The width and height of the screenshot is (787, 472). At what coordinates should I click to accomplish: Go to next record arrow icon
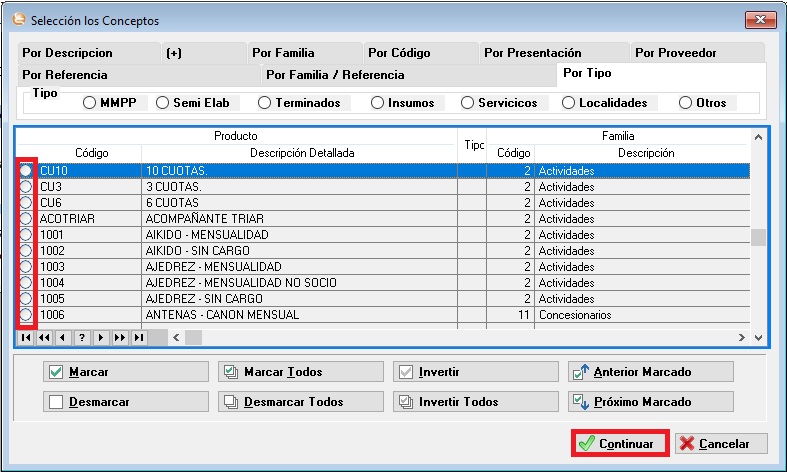100,338
